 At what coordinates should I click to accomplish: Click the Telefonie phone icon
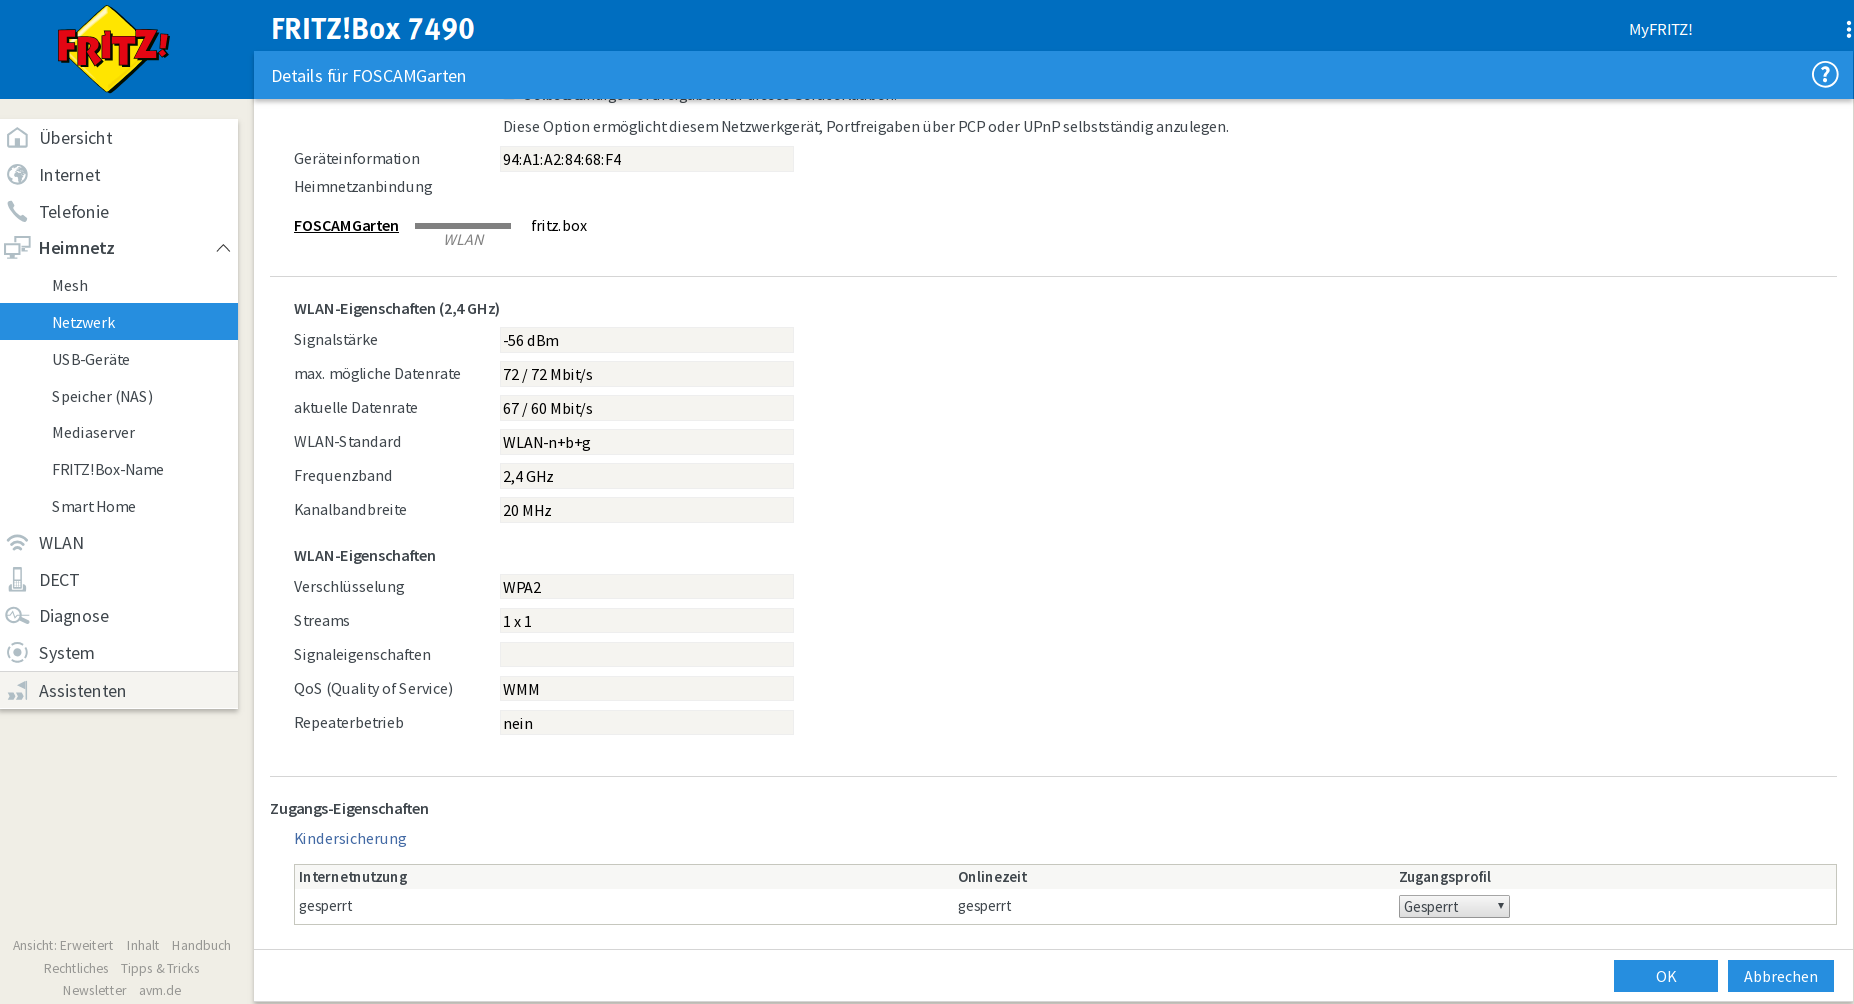click(17, 212)
